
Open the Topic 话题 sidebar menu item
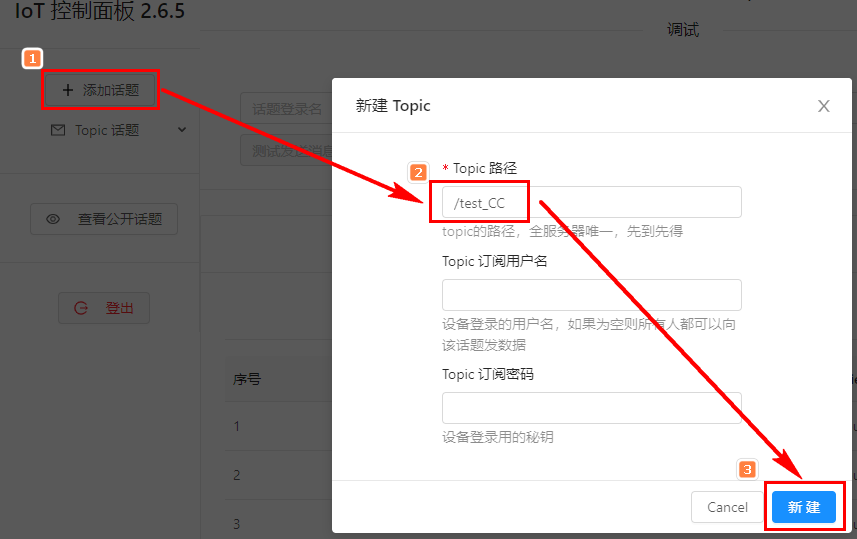pyautogui.click(x=118, y=130)
